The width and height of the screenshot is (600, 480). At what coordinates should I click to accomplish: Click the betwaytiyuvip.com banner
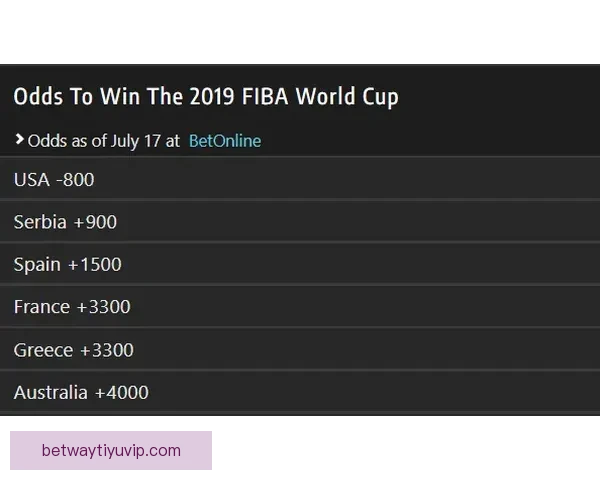pyautogui.click(x=111, y=449)
